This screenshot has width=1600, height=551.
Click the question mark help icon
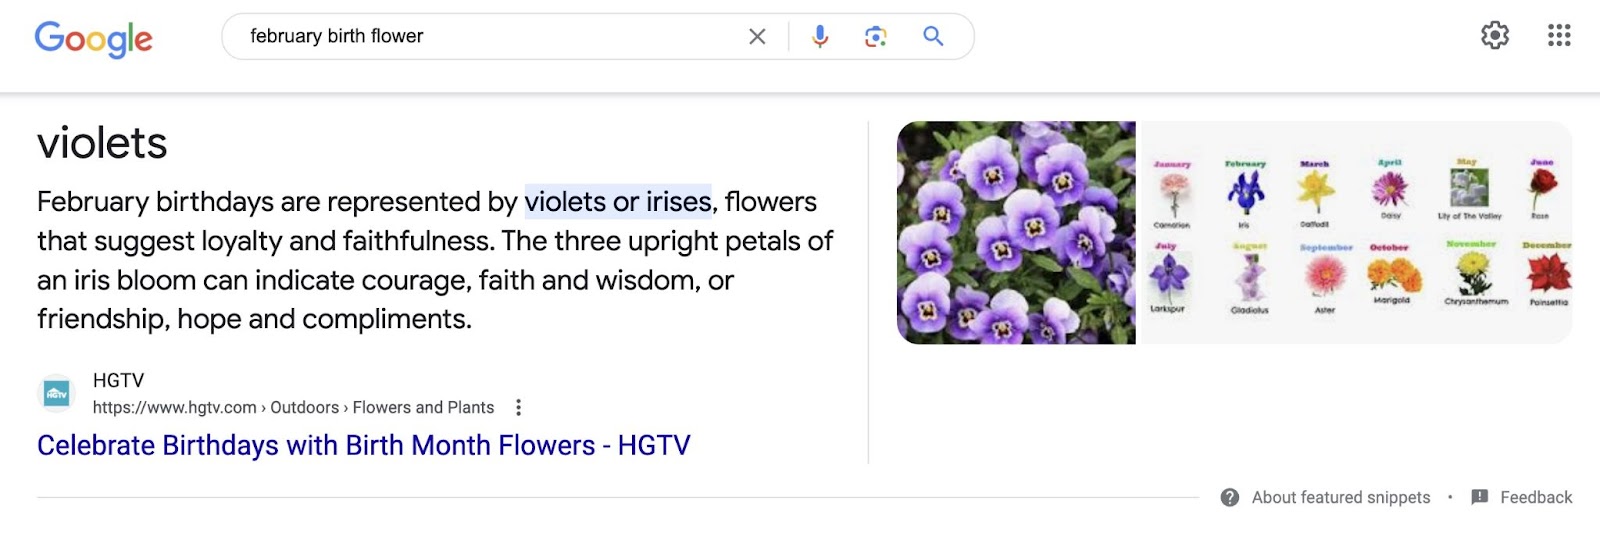(x=1230, y=498)
